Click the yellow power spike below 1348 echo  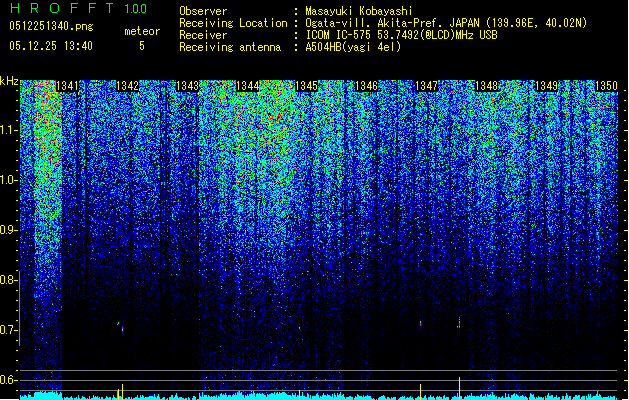coord(460,388)
